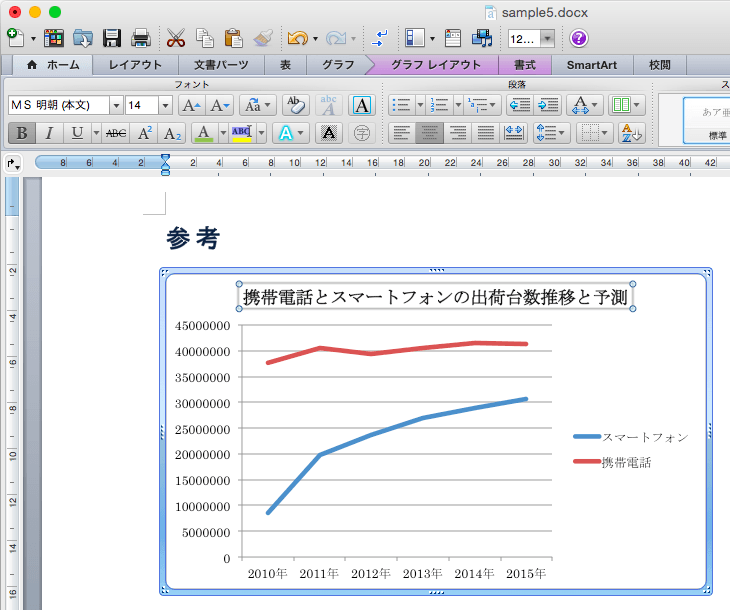The width and height of the screenshot is (730, 610).
Task: Expand the numbered list dropdown arrow
Action: [458, 105]
